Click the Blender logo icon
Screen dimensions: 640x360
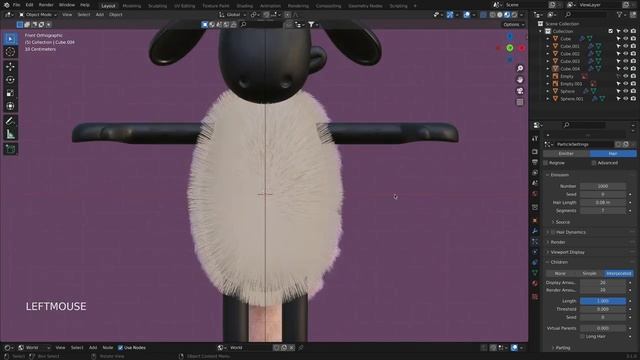[6, 5]
